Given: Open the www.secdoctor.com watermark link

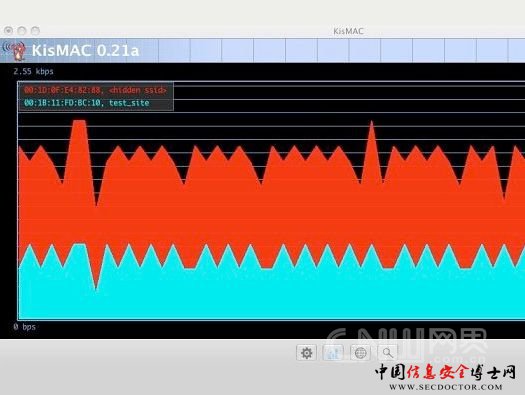Looking at the screenshot, I should (x=446, y=387).
